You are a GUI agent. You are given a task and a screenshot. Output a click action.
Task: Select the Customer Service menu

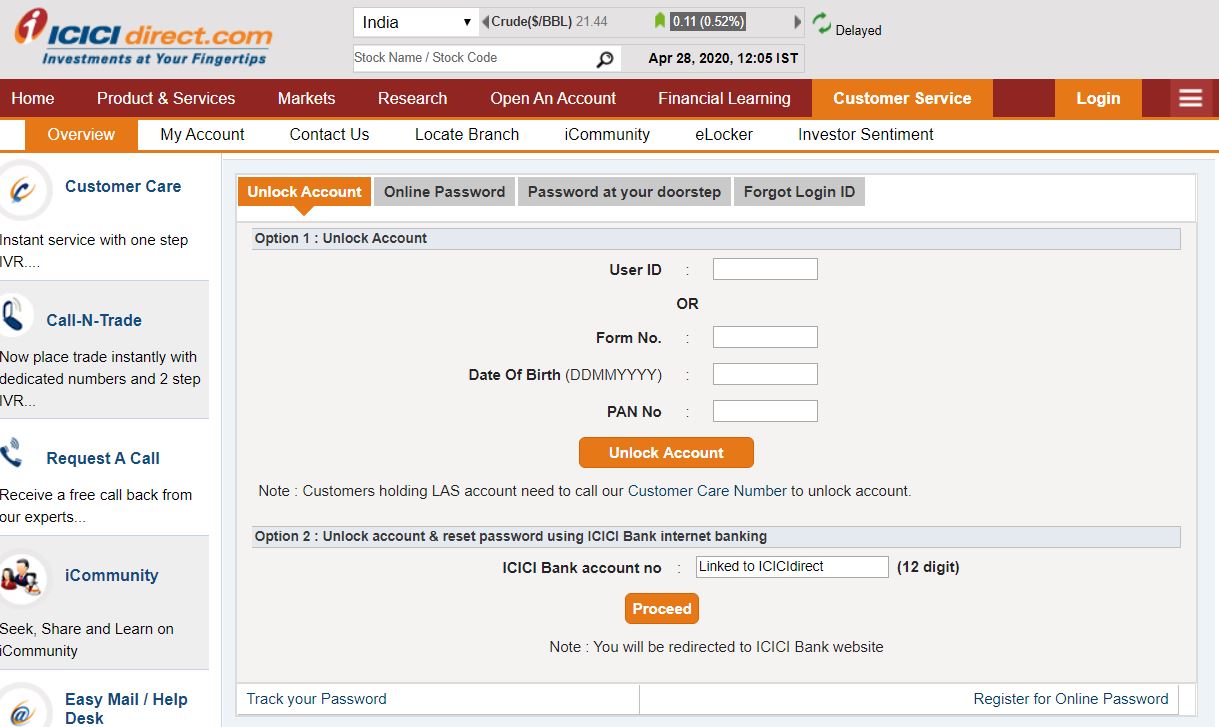pos(902,98)
